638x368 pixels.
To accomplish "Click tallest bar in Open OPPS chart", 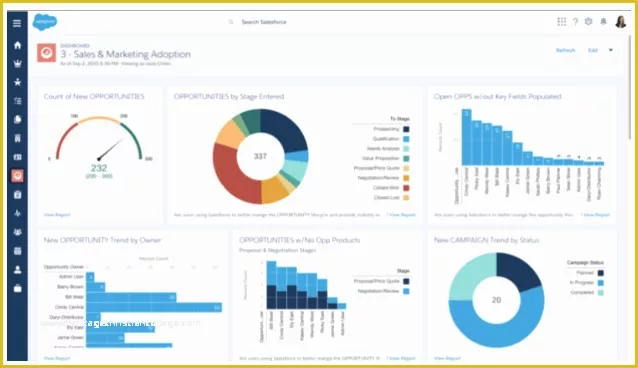I will [x=466, y=137].
